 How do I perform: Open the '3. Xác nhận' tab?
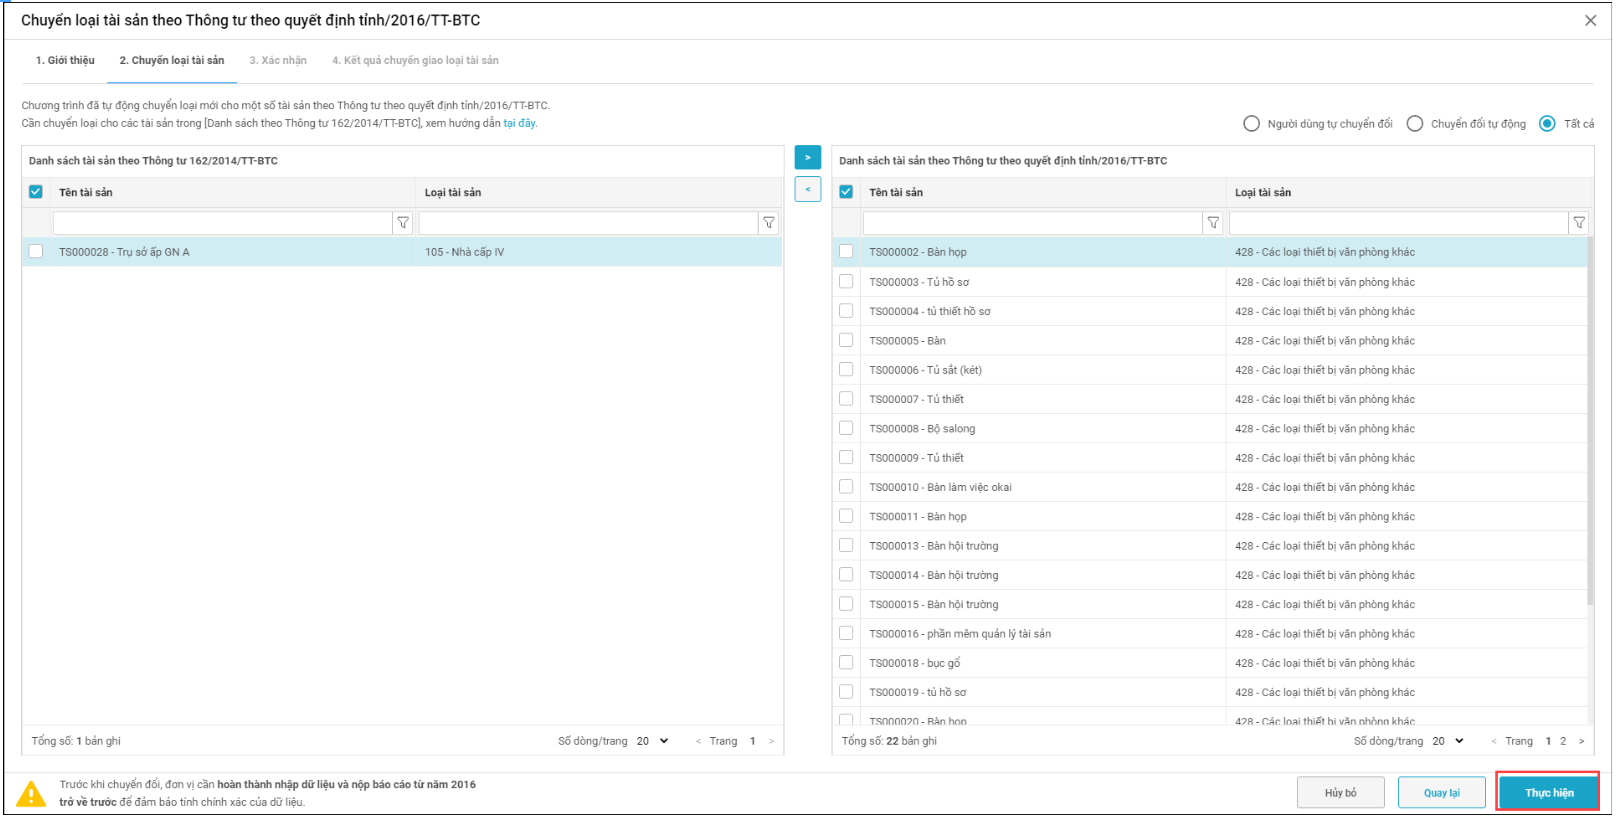click(278, 61)
